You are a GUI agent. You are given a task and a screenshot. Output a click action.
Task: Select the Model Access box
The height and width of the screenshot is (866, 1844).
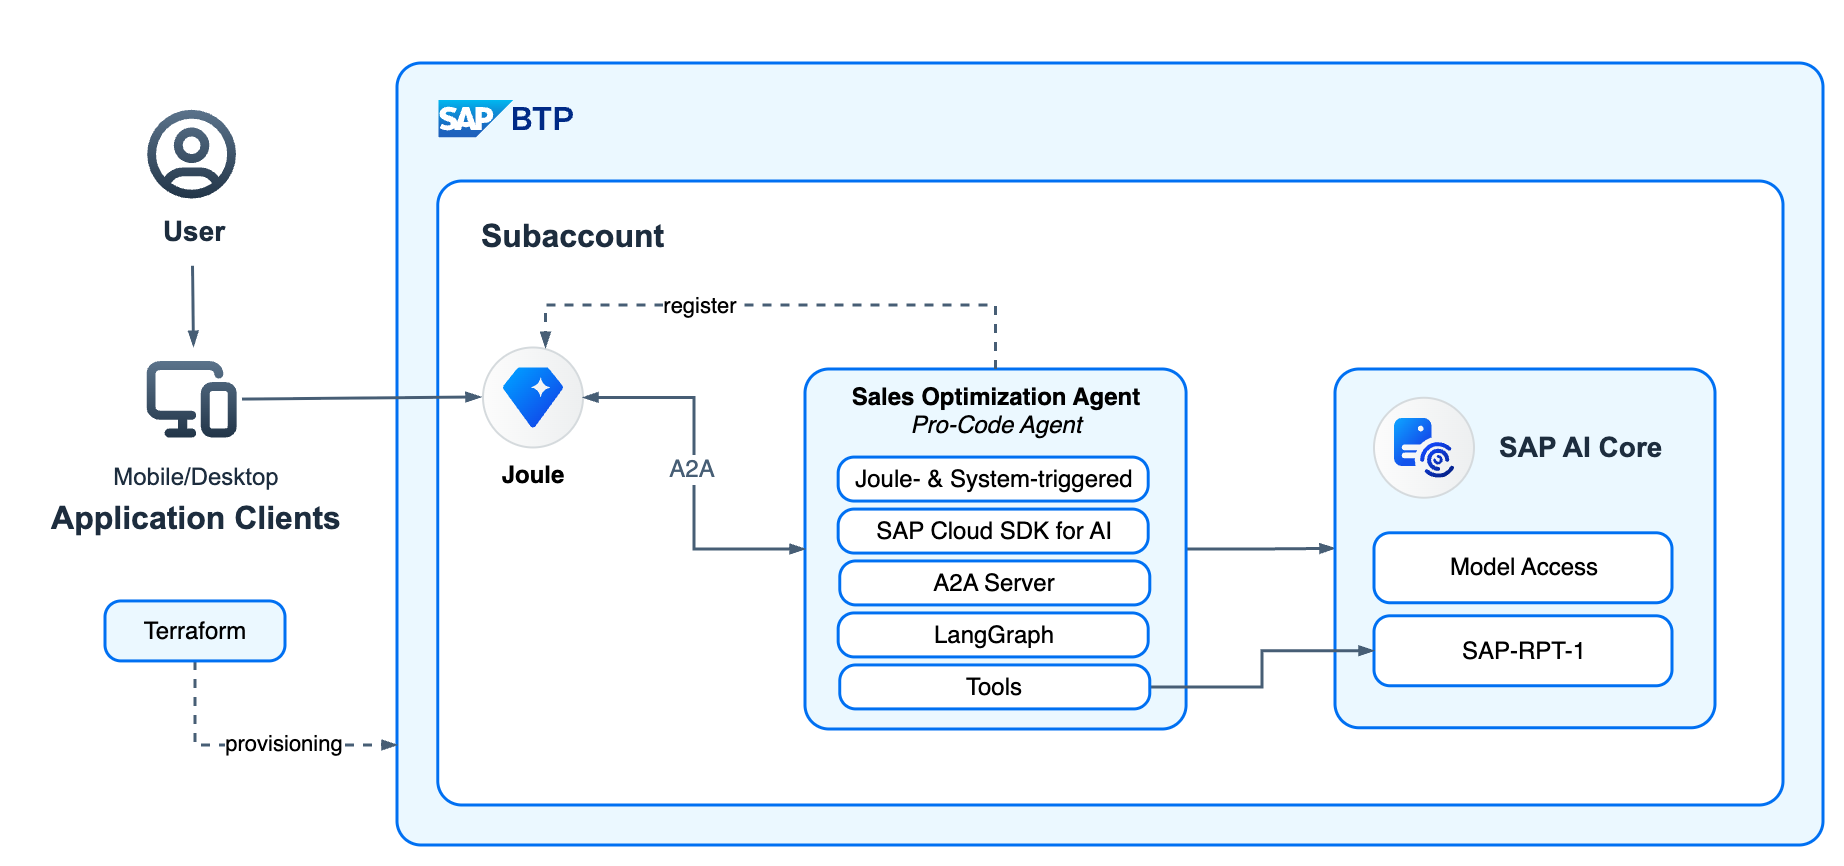(1523, 567)
